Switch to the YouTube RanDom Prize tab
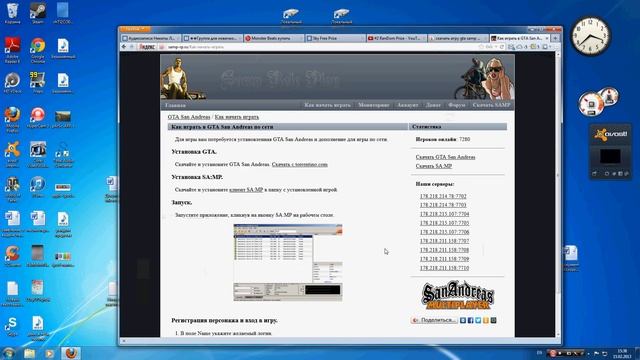This screenshot has width=640, height=360. 396,38
